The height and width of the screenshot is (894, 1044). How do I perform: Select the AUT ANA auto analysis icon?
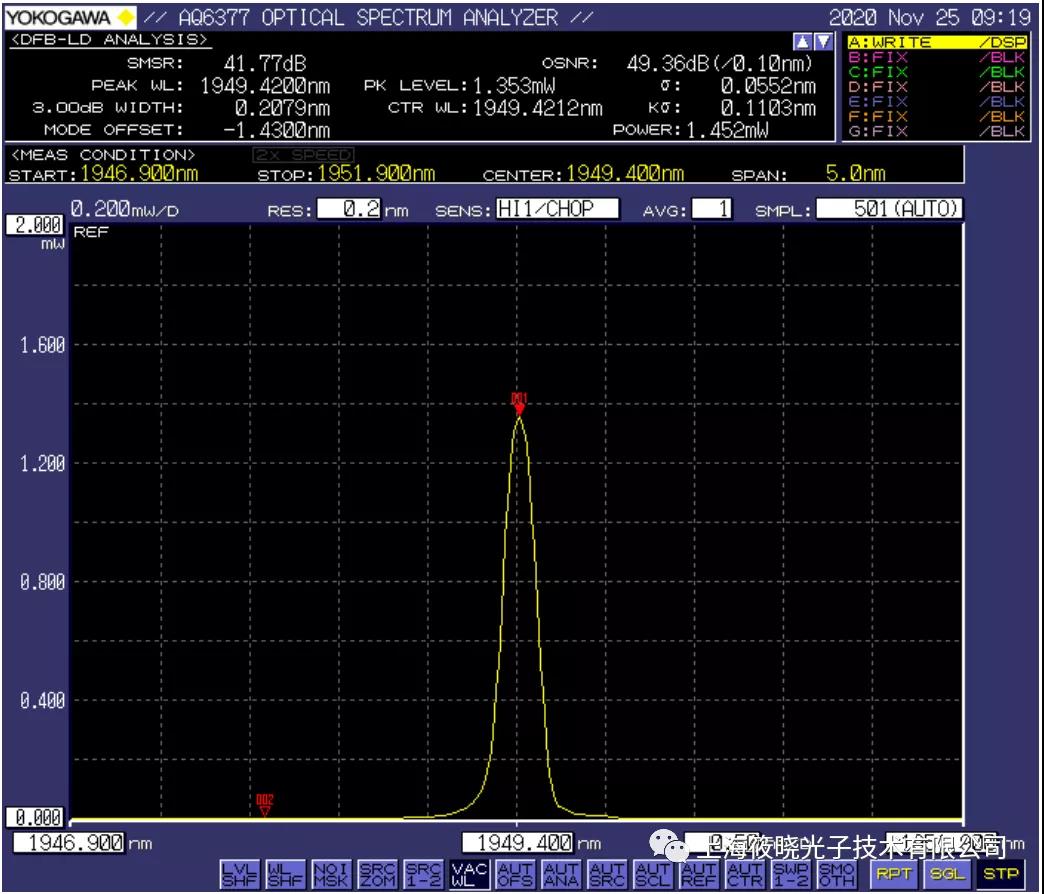click(x=561, y=874)
